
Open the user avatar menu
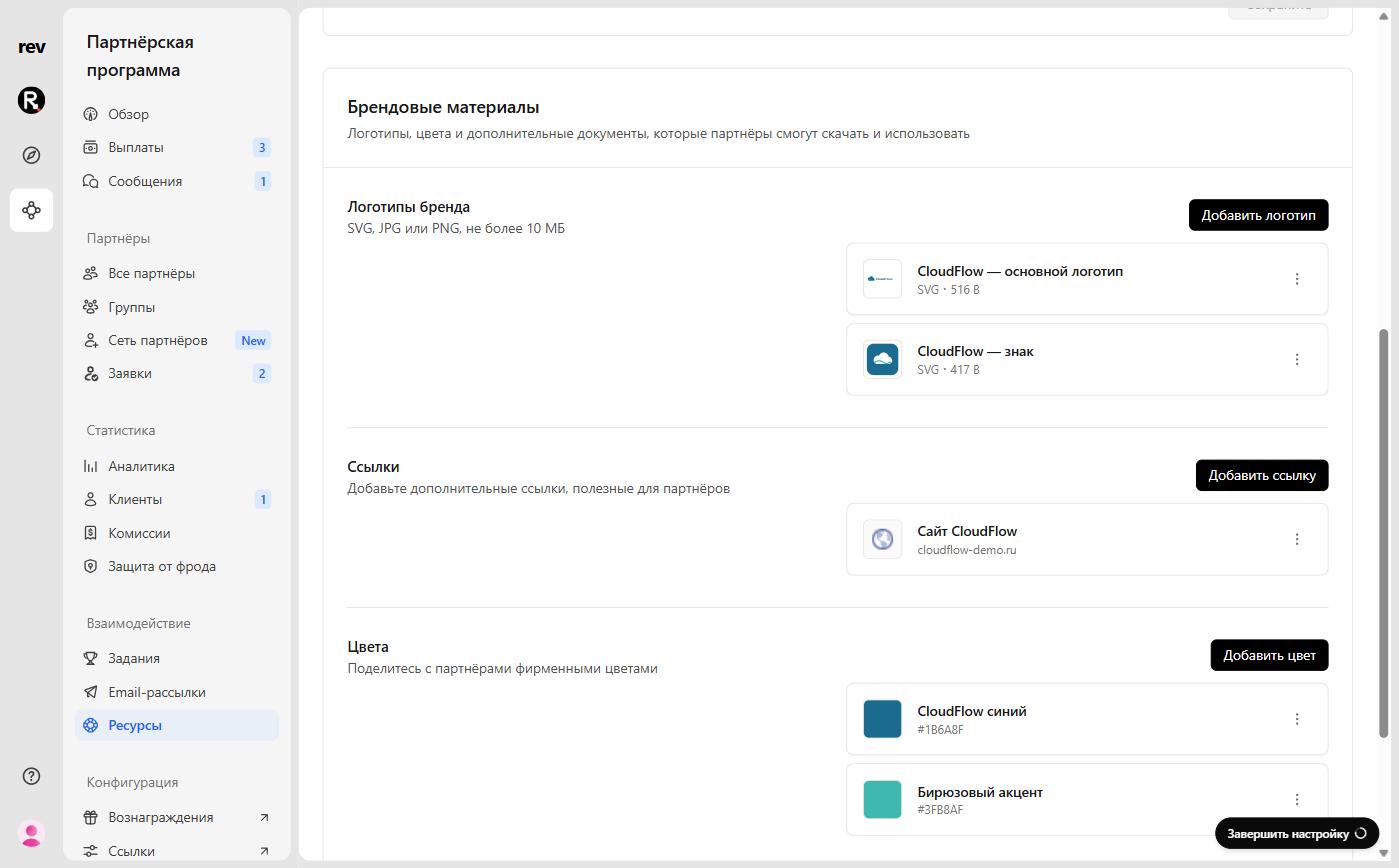point(31,833)
